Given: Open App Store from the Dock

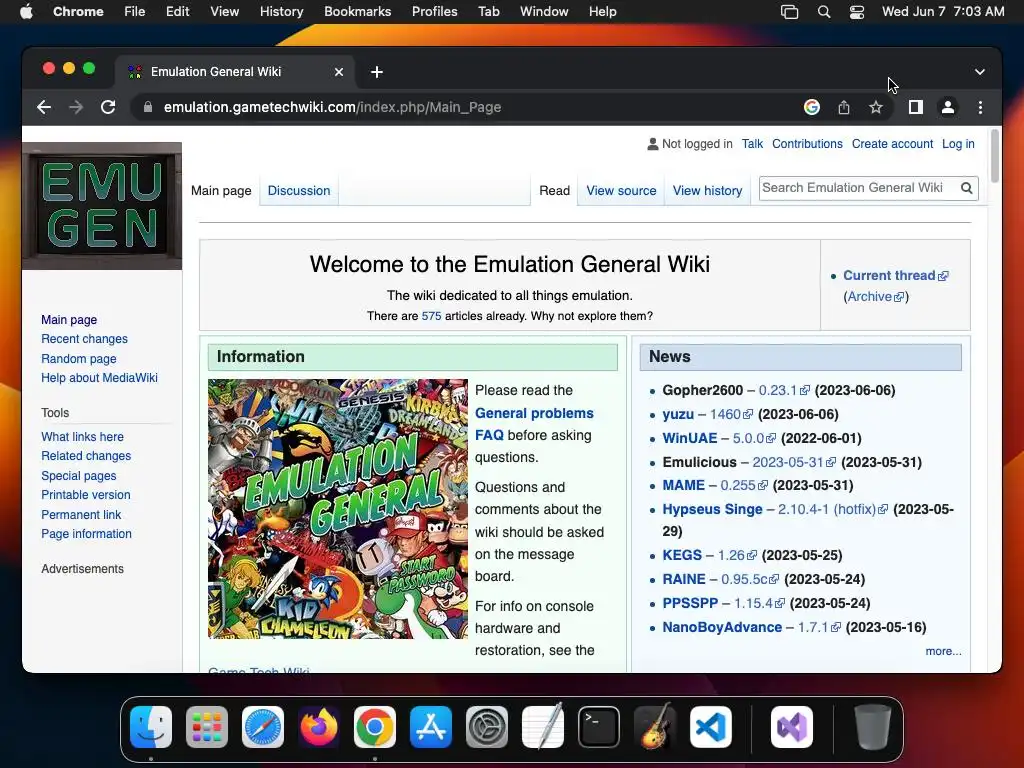Looking at the screenshot, I should pyautogui.click(x=431, y=727).
